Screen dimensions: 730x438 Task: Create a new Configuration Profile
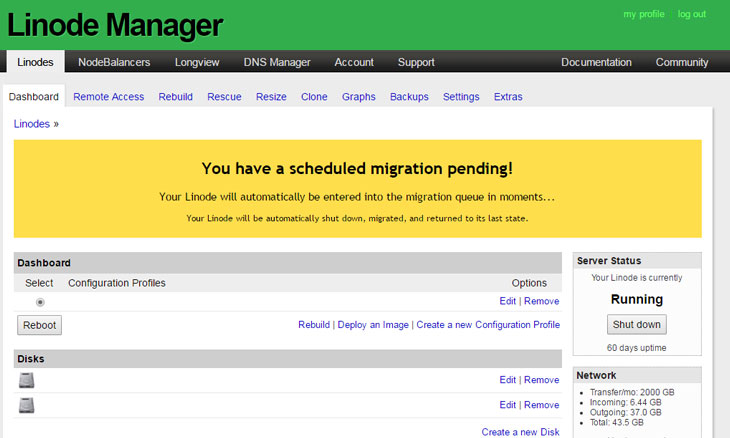(x=488, y=324)
